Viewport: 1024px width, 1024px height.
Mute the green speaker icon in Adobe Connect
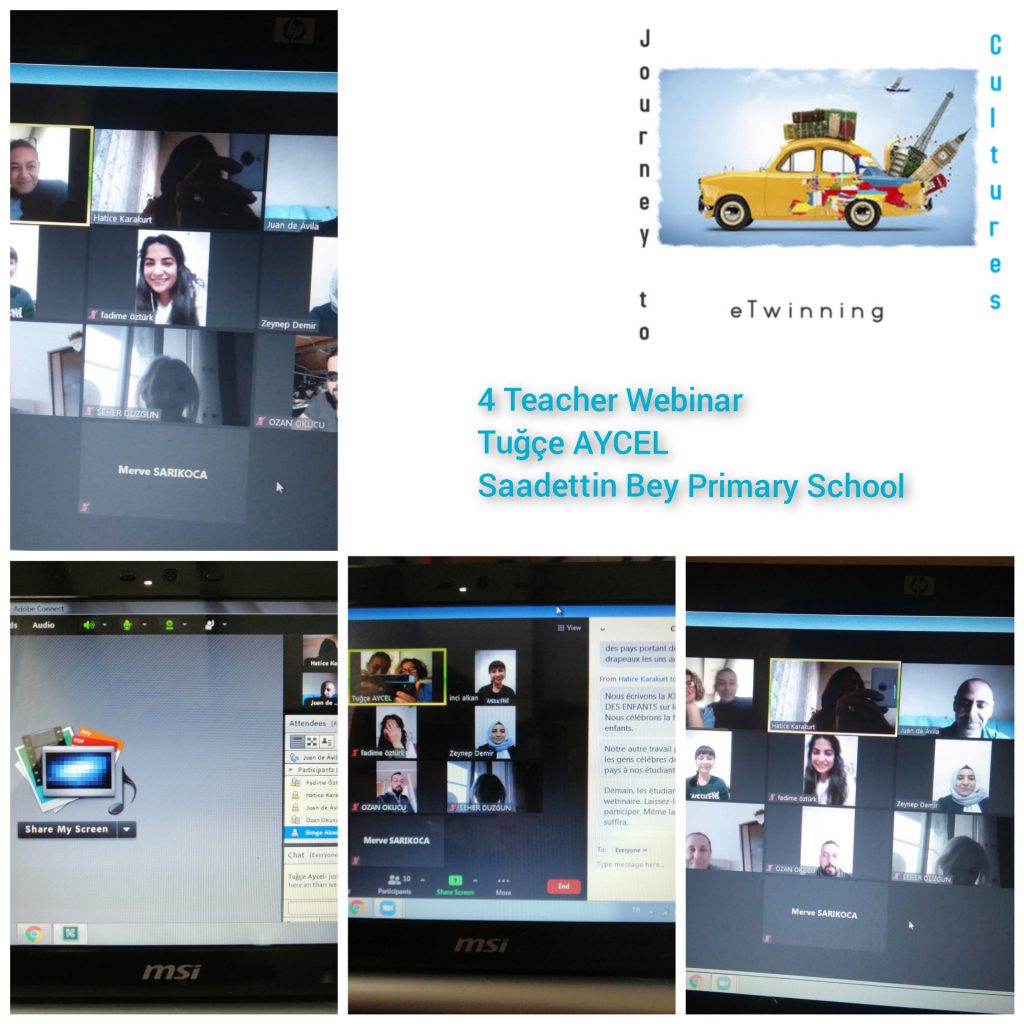[x=88, y=625]
